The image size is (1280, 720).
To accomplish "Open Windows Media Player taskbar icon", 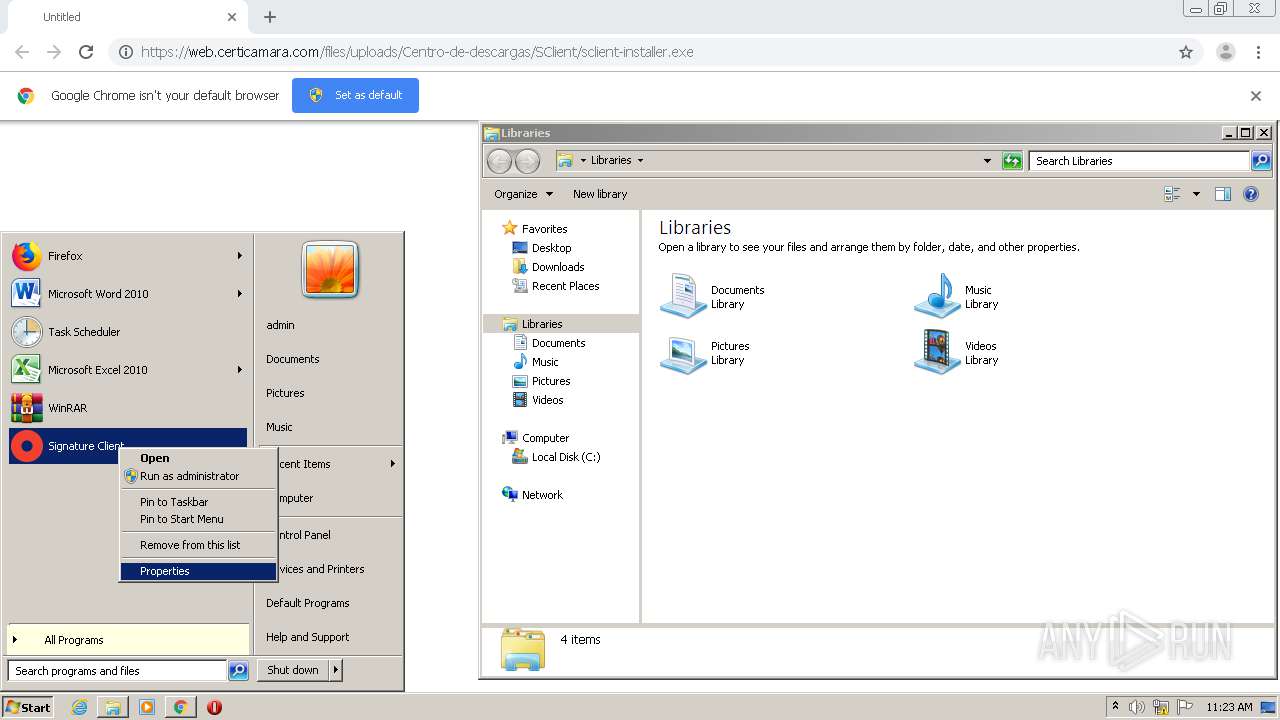I will (x=147, y=707).
